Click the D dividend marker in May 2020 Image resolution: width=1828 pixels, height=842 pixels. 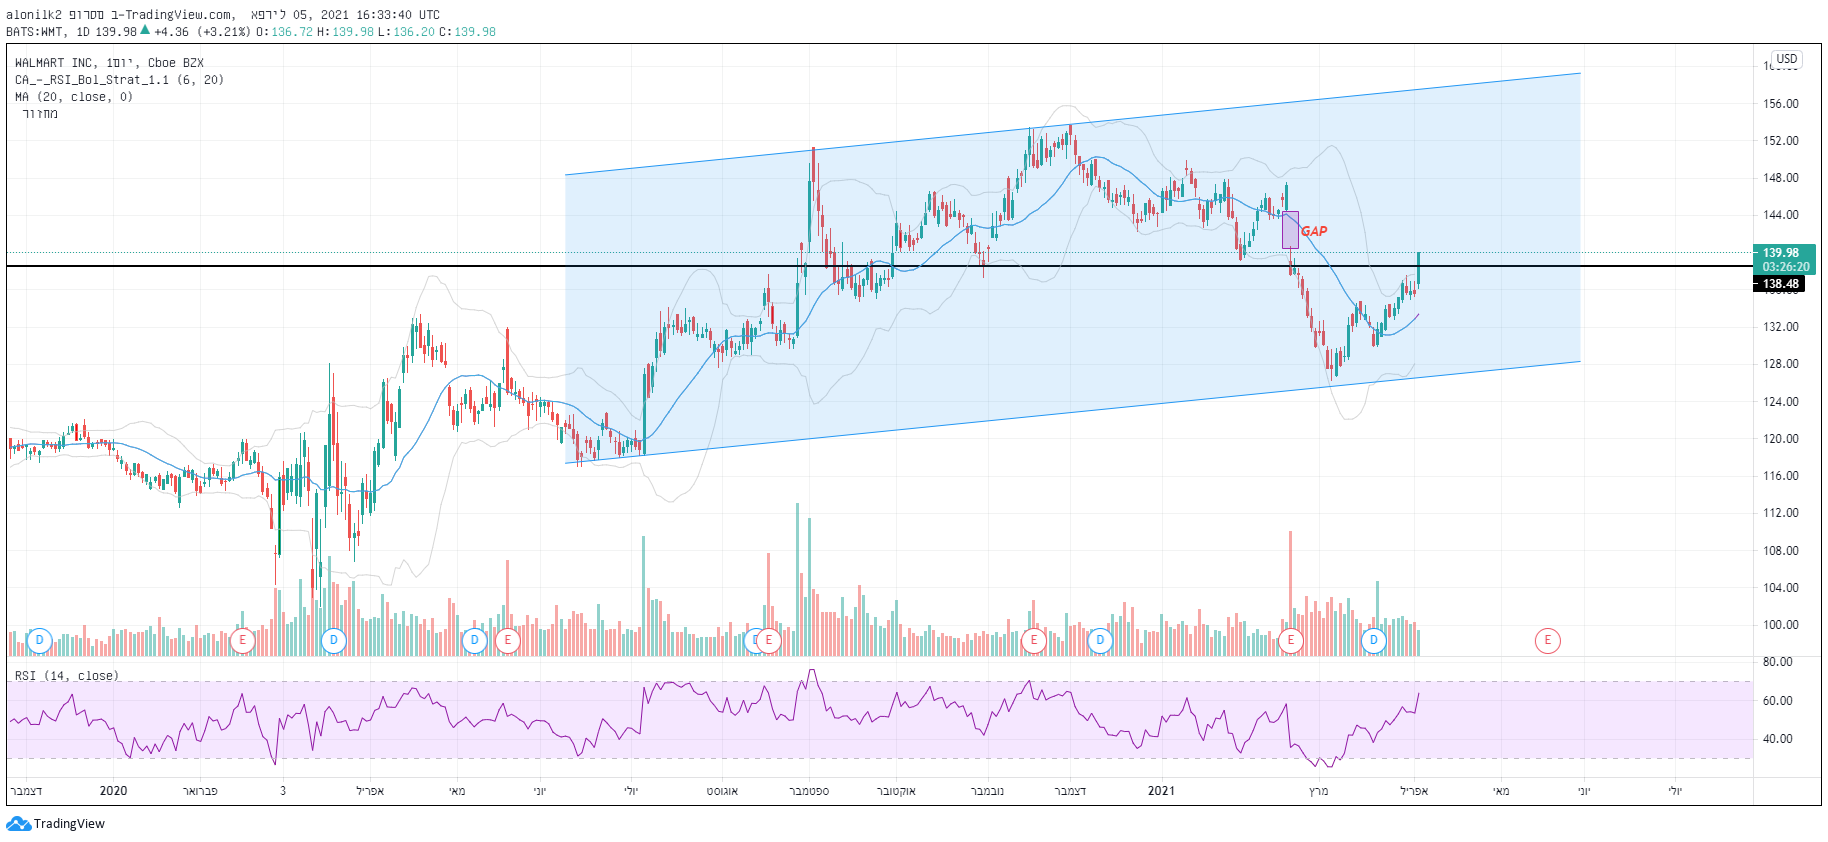(474, 640)
